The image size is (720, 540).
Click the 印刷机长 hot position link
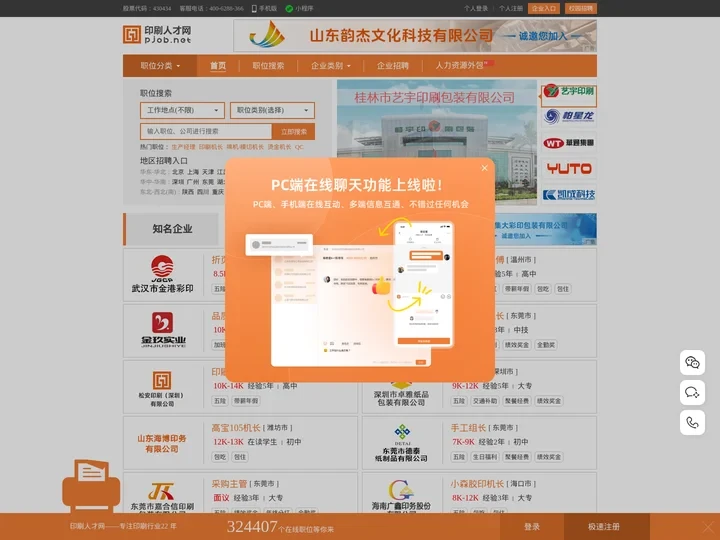[x=211, y=147]
